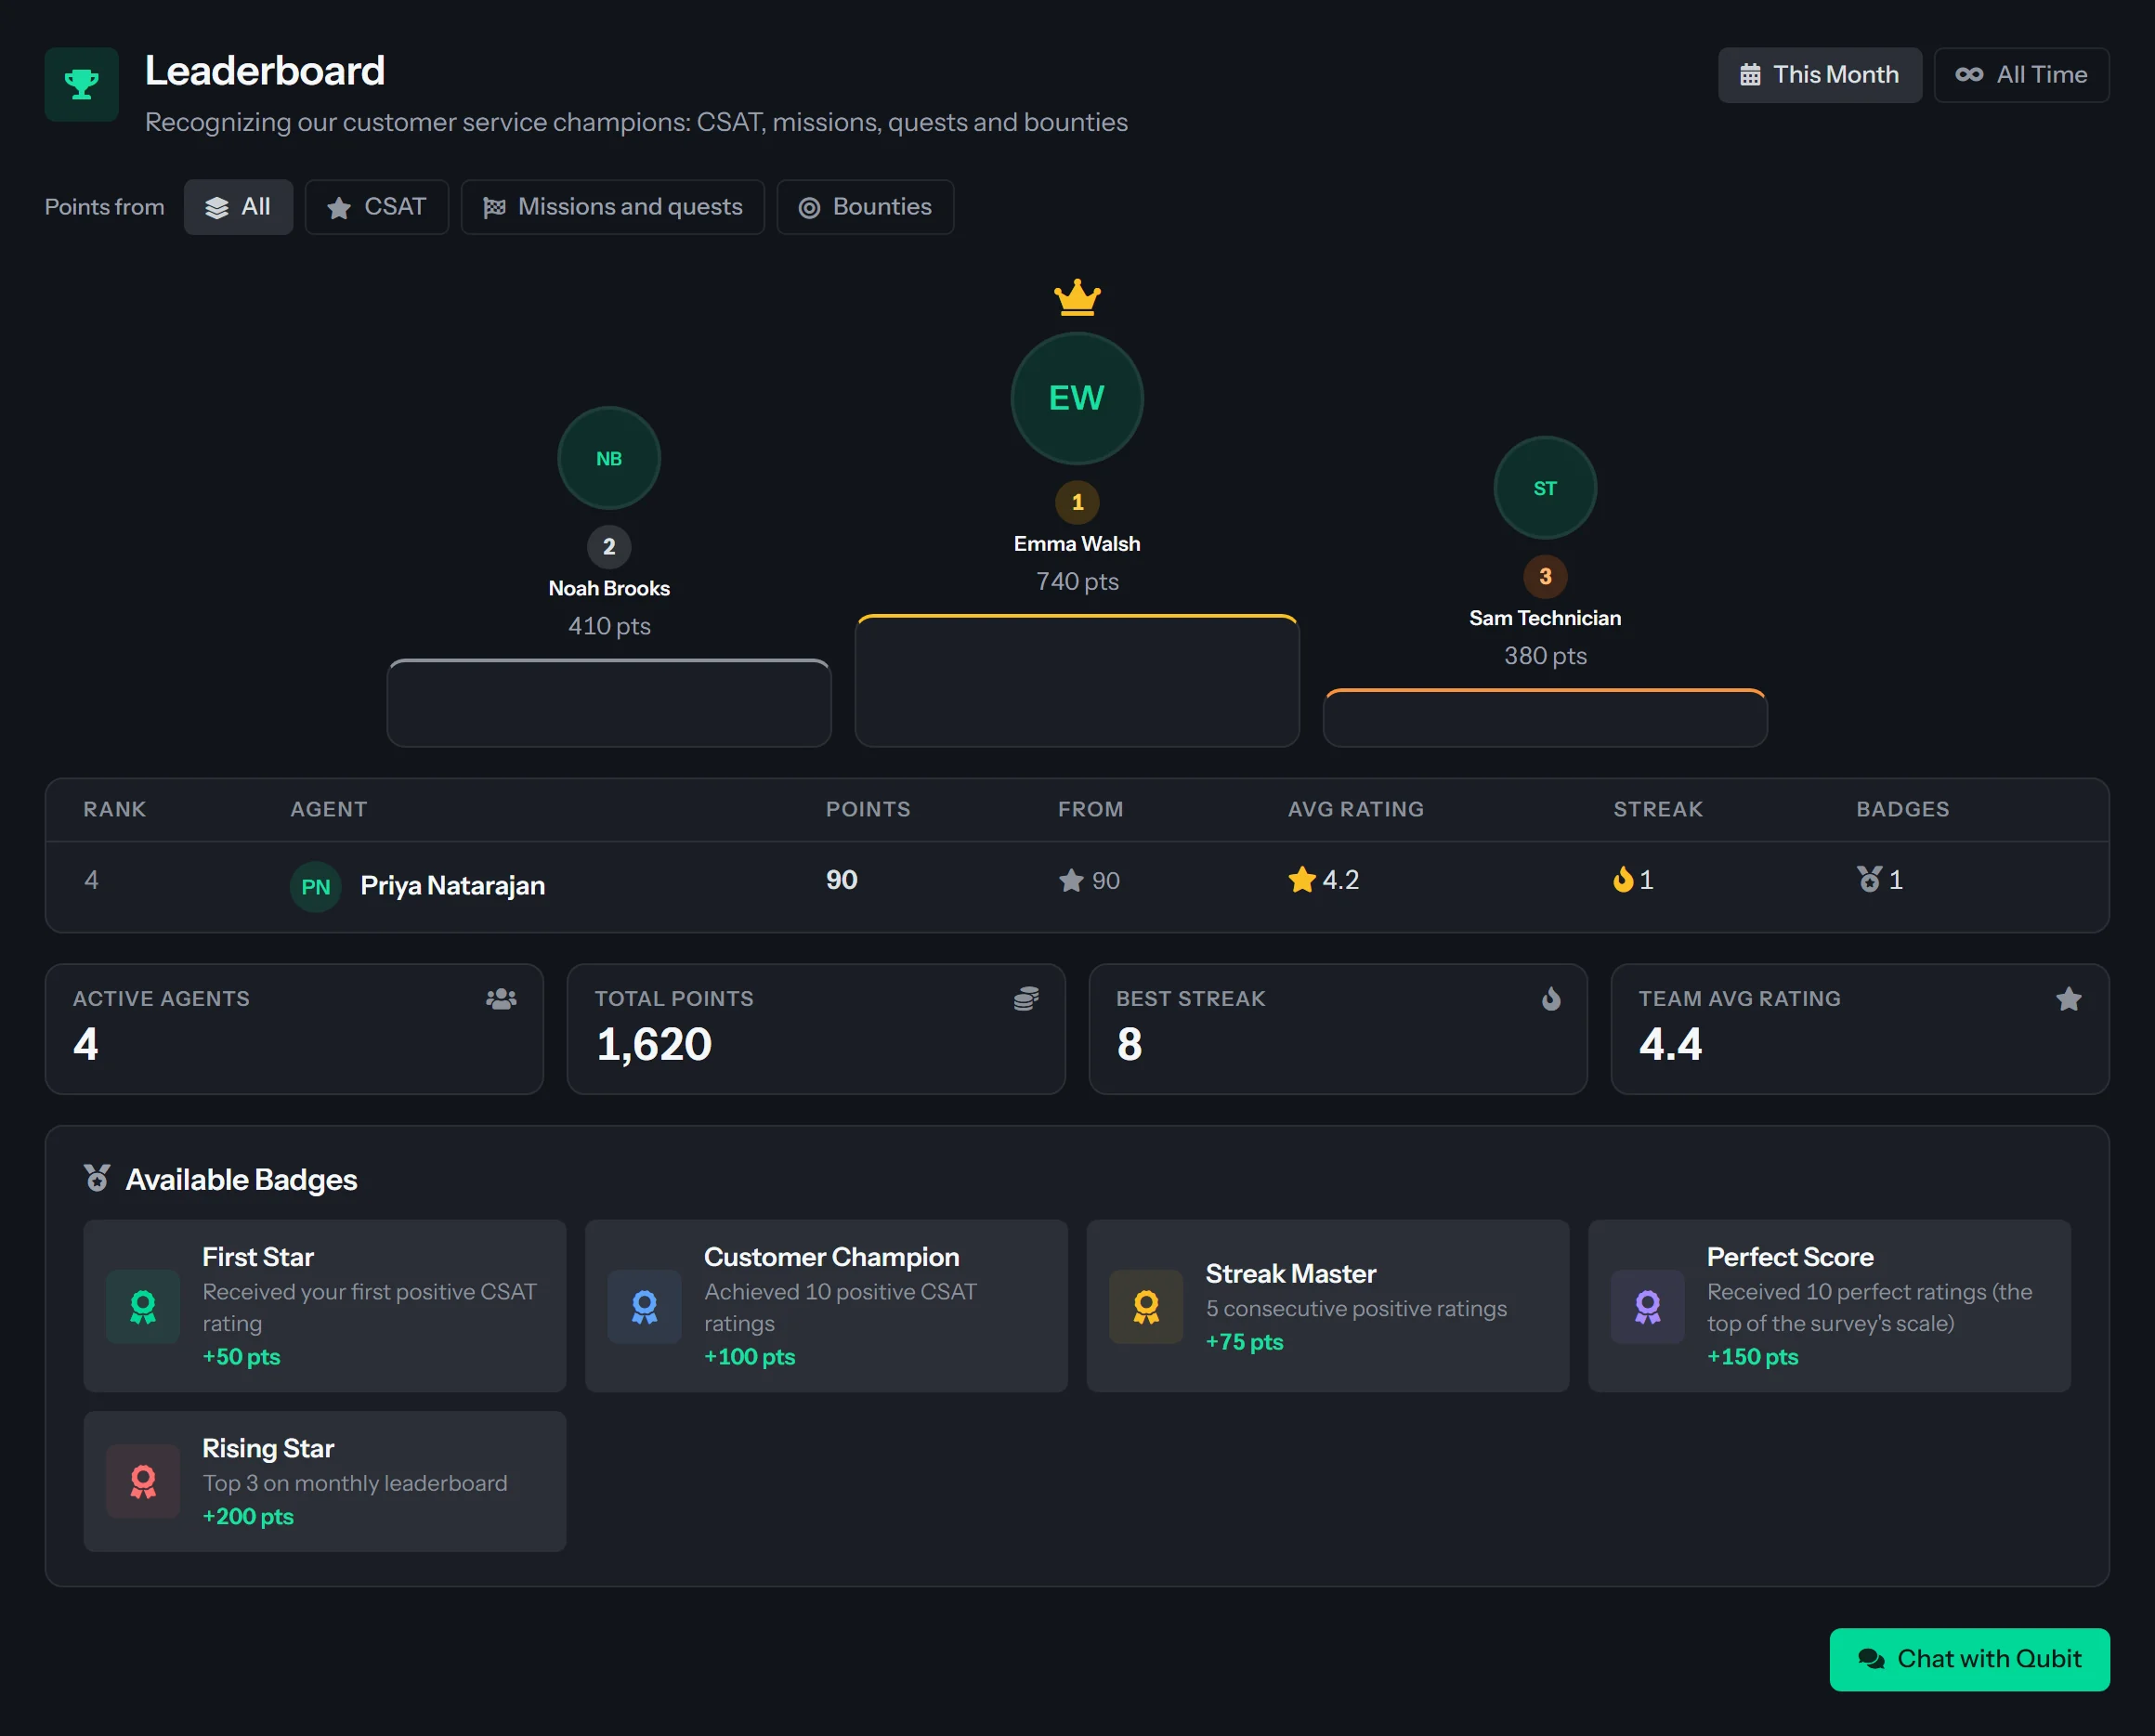The height and width of the screenshot is (1736, 2155).
Task: Click the people icon on Active Agents card
Action: (501, 999)
